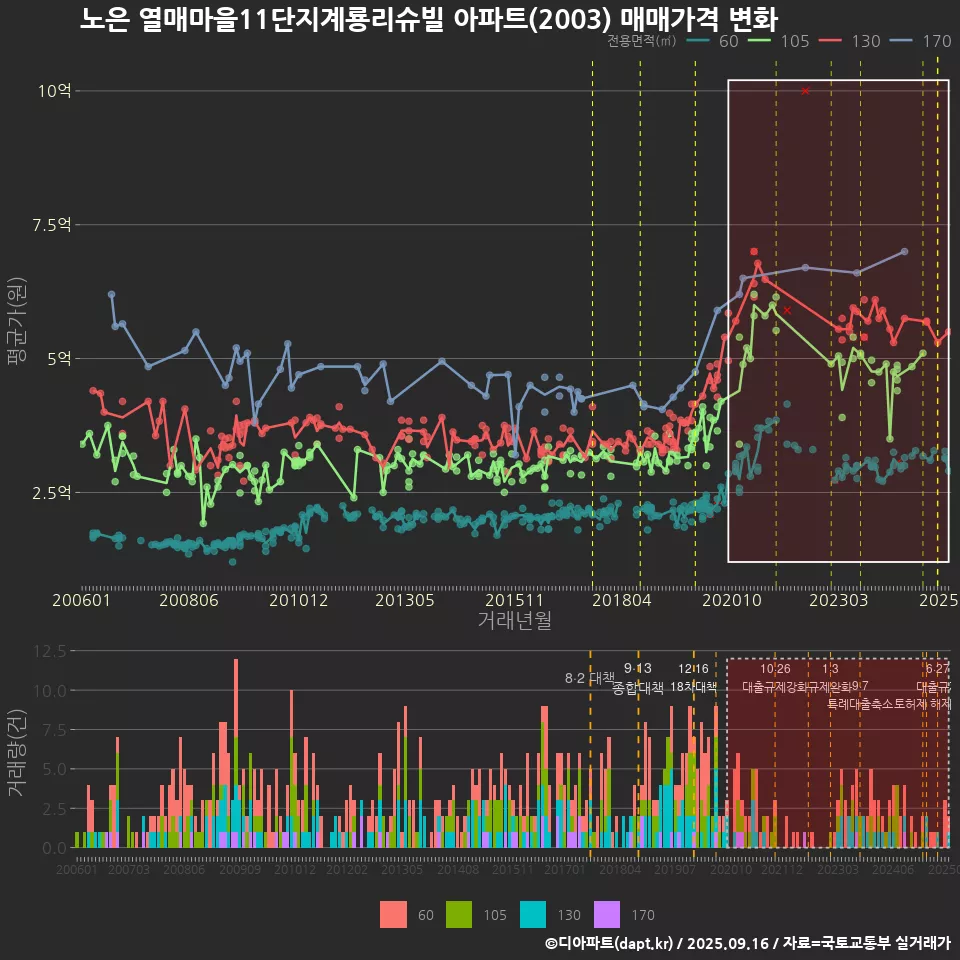Click the 201804 tick label on the price chart
This screenshot has height=960, width=960.
coord(621,600)
